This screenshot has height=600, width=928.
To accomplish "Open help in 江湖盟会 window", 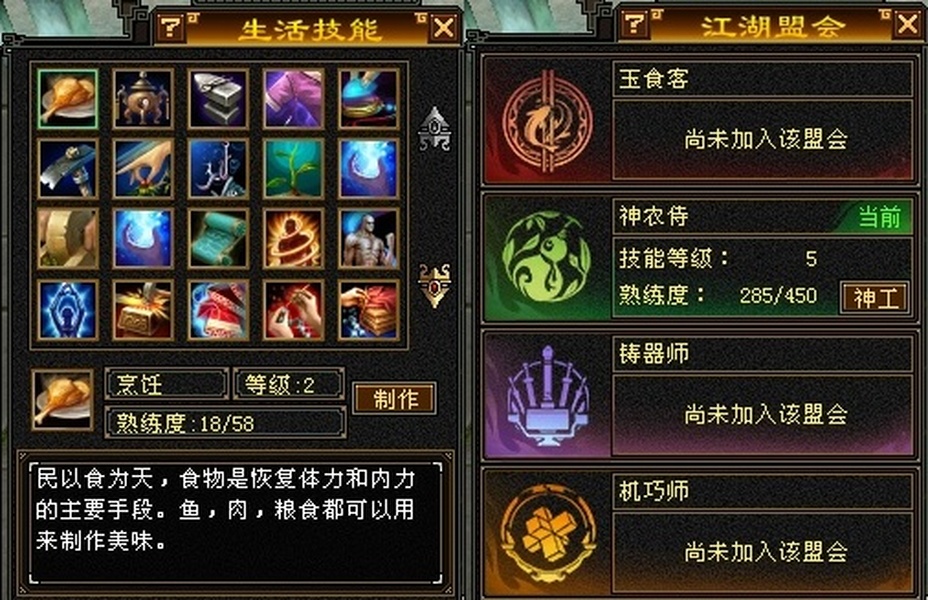I will point(634,24).
